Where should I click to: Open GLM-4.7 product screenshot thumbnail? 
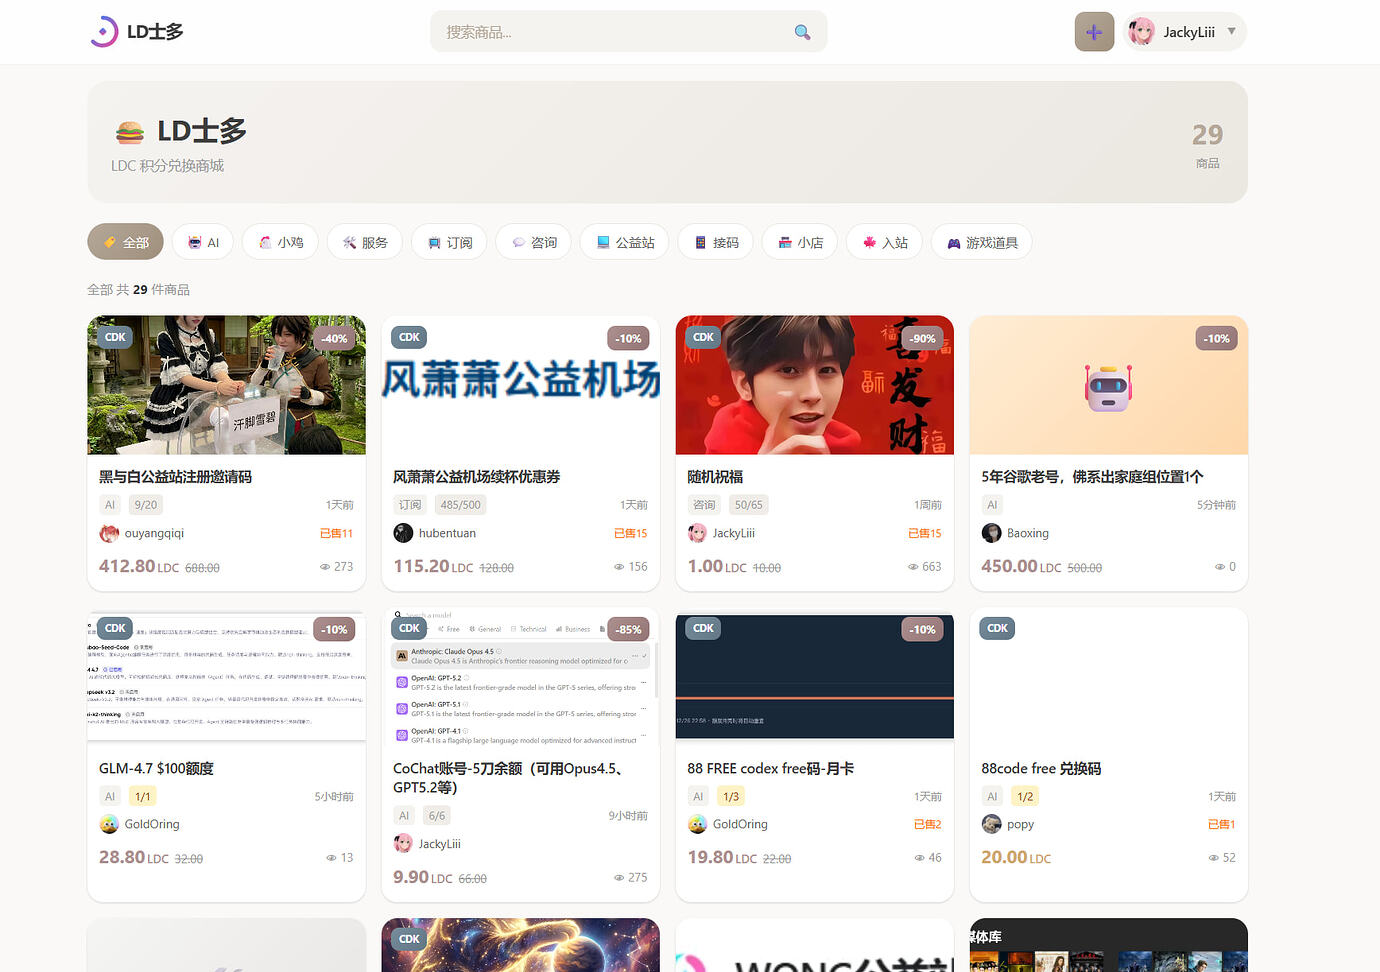(x=226, y=676)
